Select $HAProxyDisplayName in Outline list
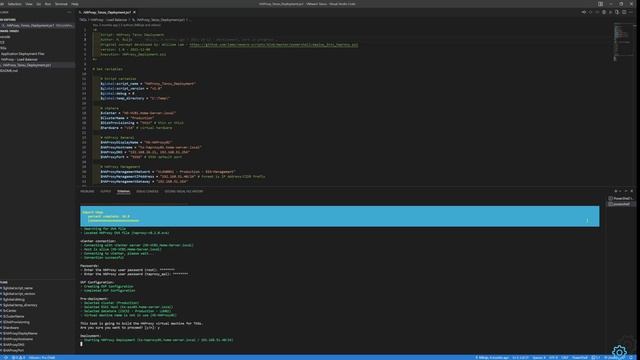This screenshot has width=640, height=360. (x=20, y=333)
